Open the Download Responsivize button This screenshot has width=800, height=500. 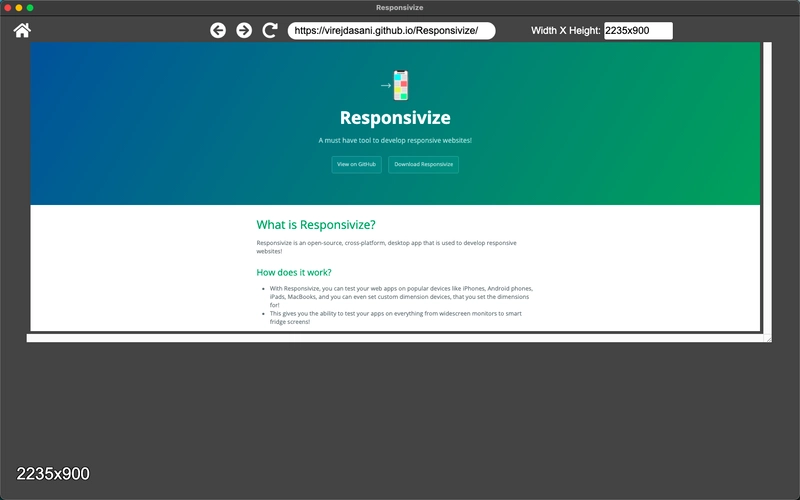[x=423, y=164]
